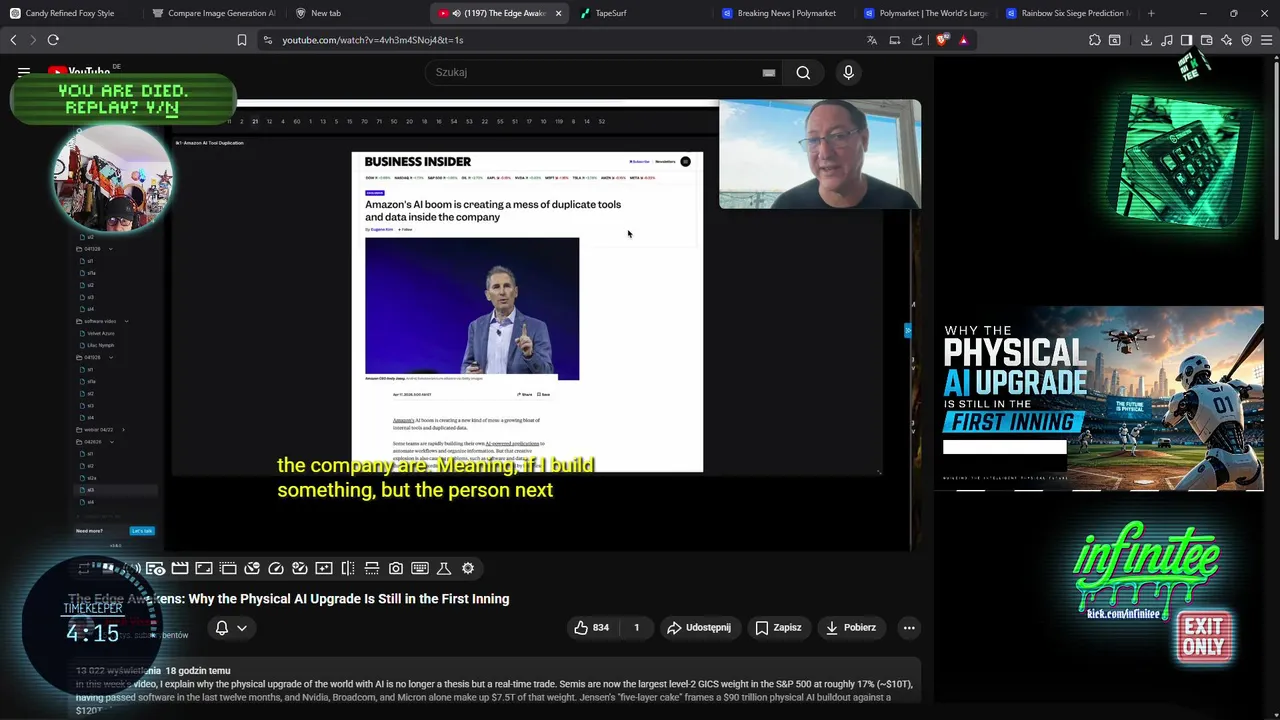This screenshot has width=1280, height=720.
Task: Take a screenshot with camera icon
Action: [x=396, y=568]
